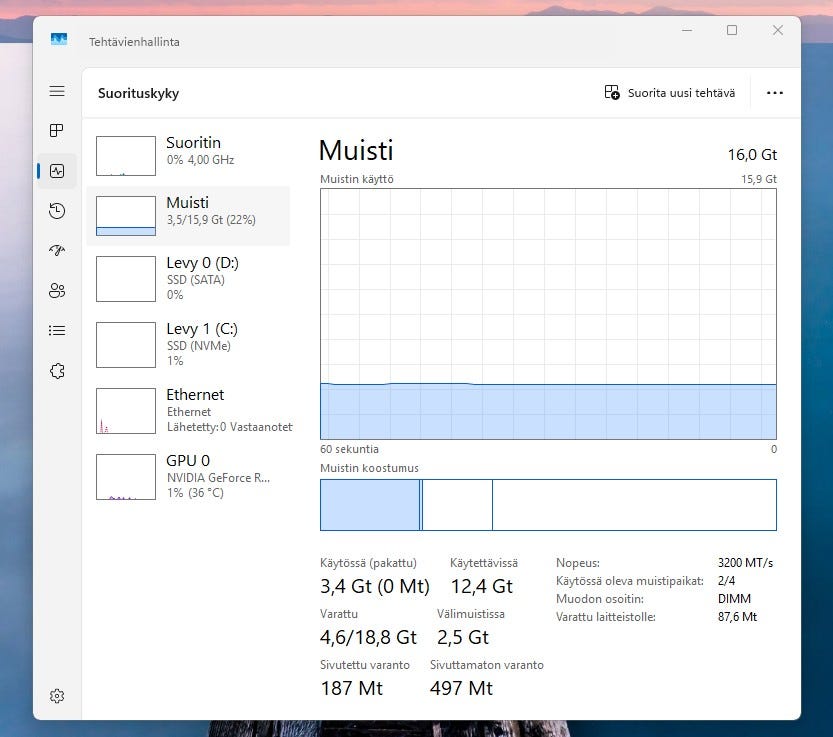Click the 'Muistin käyttö' usage graph
Screen dimensions: 833x737
[x=548, y=313]
